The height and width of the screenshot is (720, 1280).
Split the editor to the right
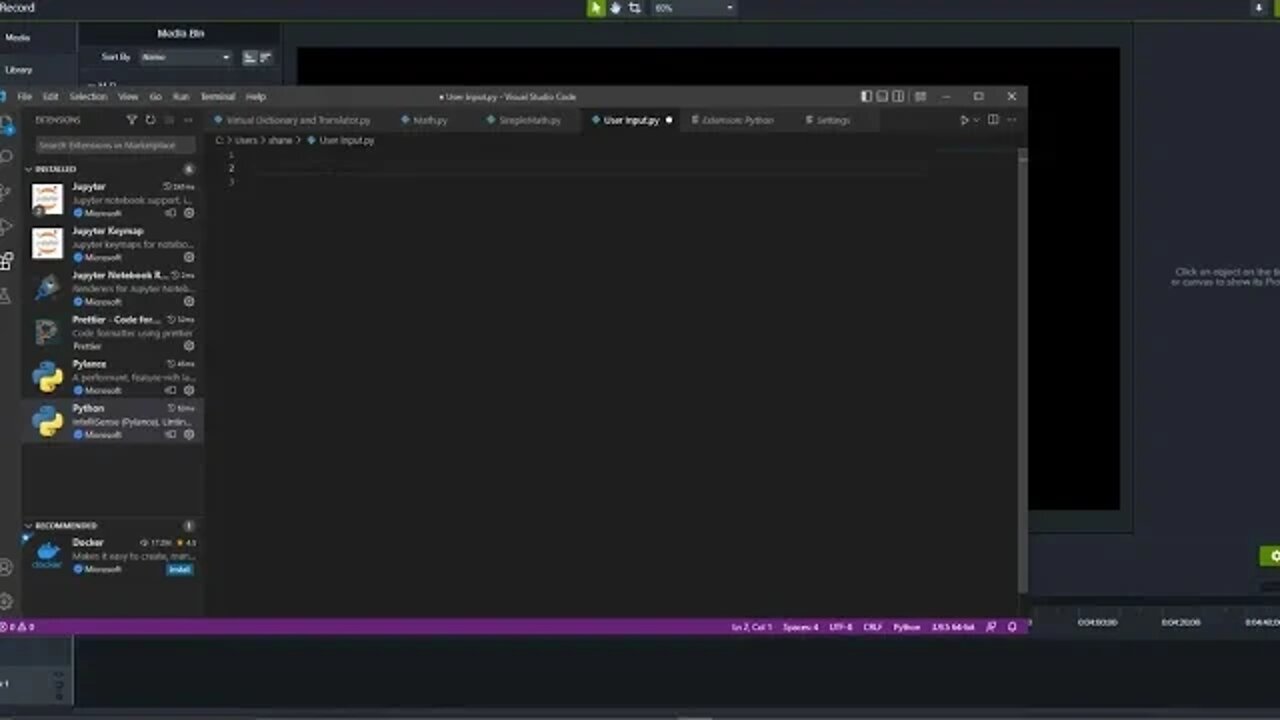(993, 120)
